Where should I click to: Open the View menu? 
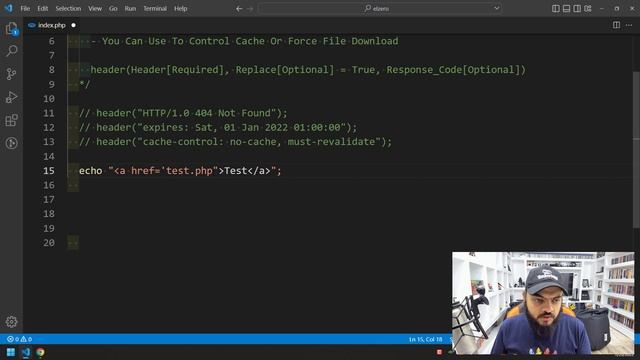click(95, 9)
